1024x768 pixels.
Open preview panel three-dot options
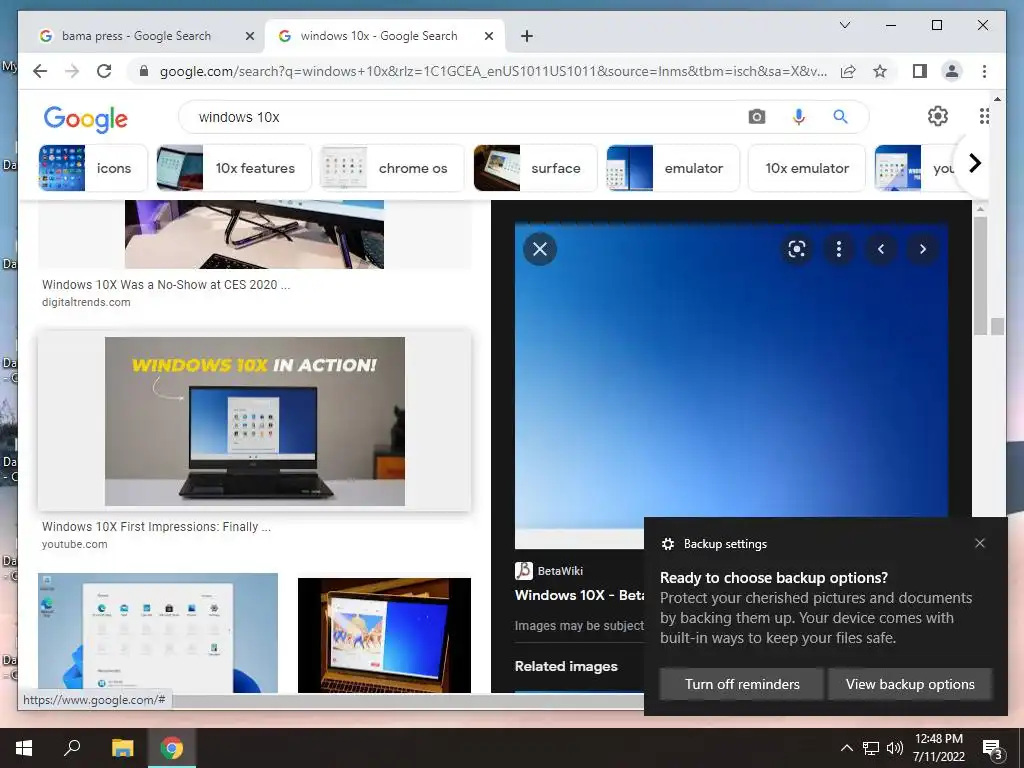click(839, 249)
